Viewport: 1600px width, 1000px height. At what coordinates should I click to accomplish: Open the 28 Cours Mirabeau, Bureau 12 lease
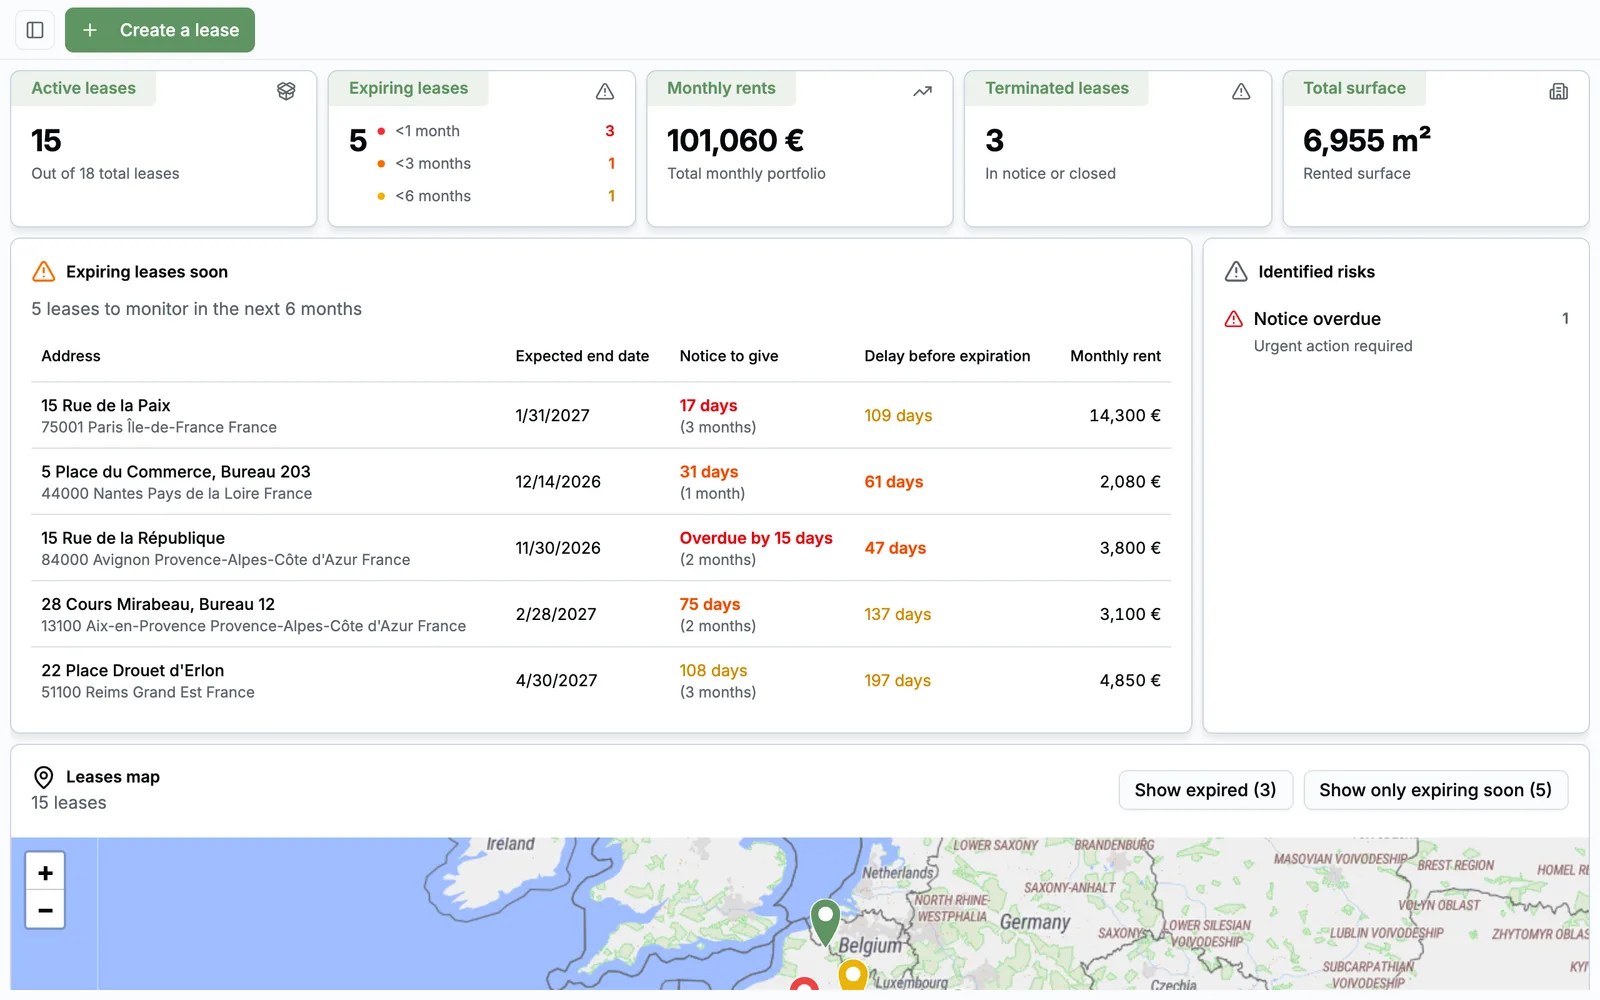click(x=601, y=614)
